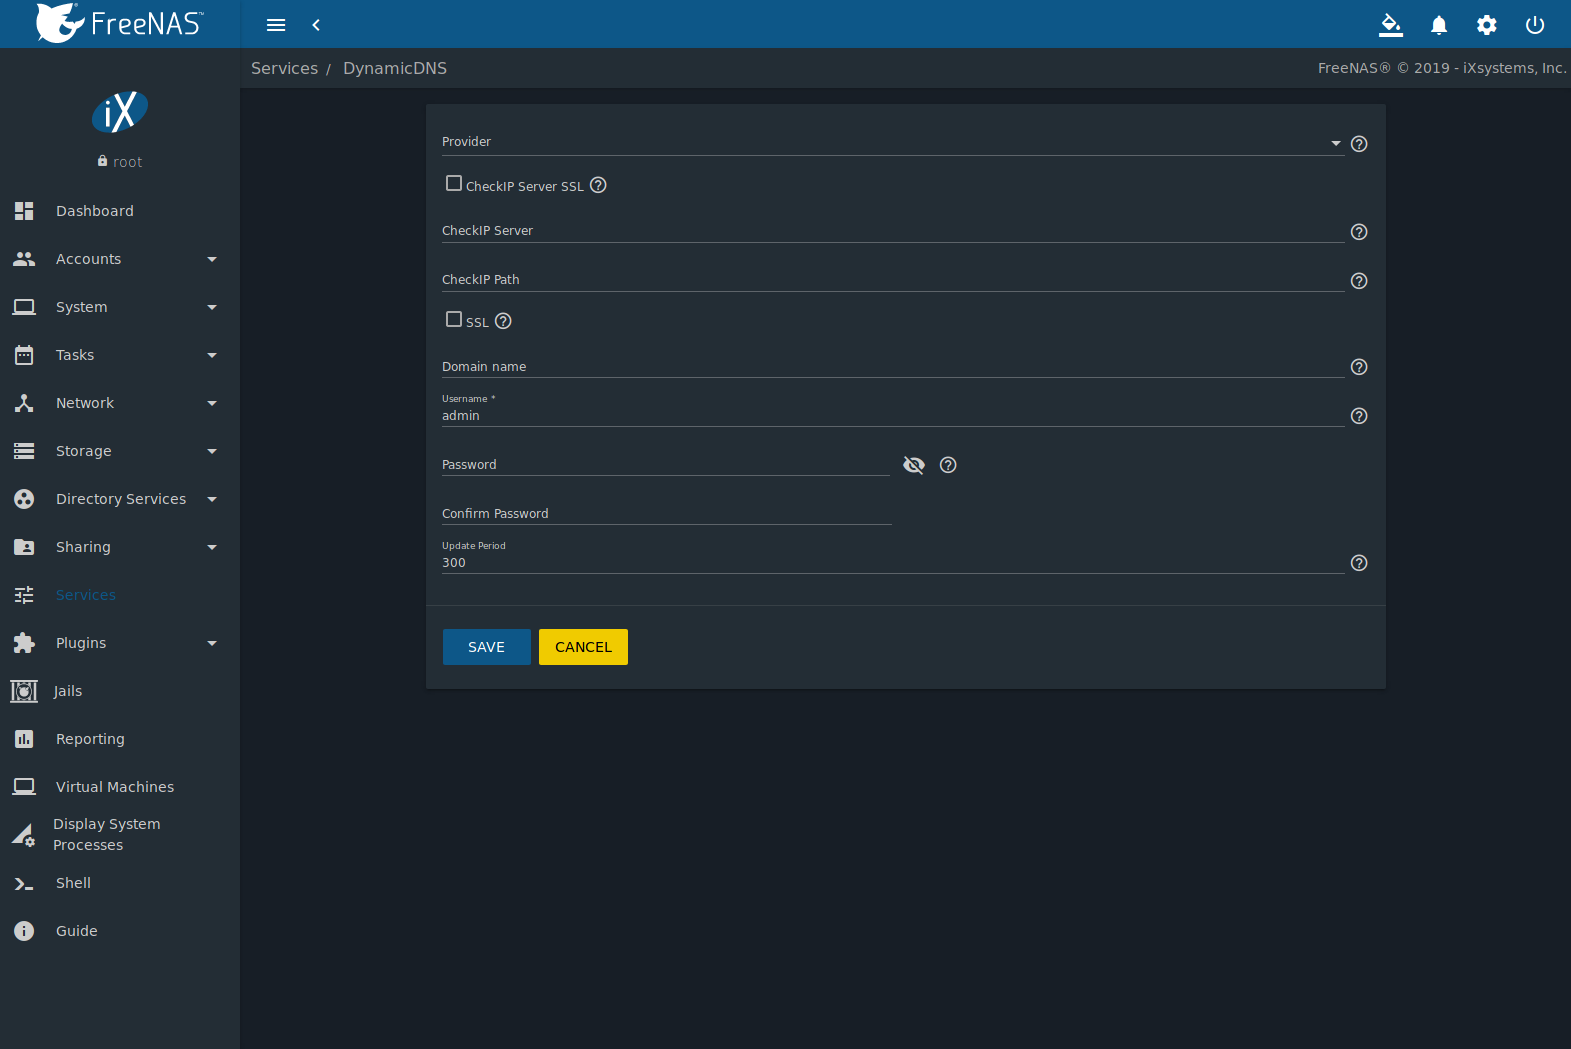
Task: Expand the Plugins menu arrow
Action: [x=212, y=643]
